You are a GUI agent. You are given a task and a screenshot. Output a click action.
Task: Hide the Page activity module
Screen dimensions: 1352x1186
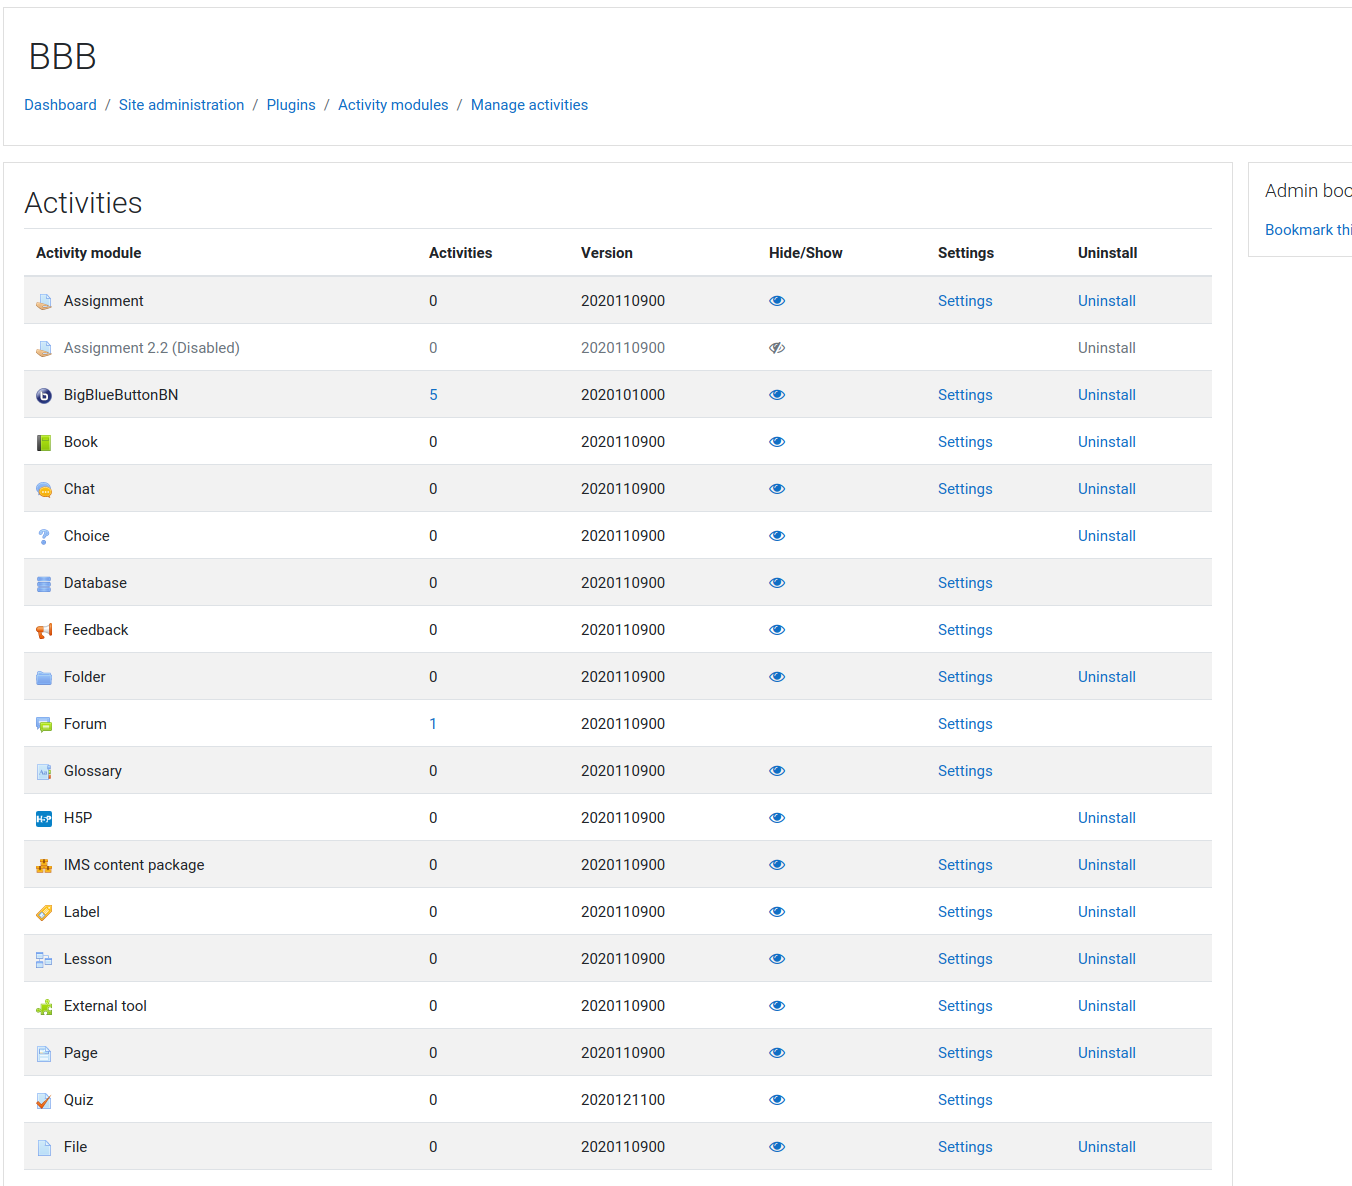click(777, 1053)
